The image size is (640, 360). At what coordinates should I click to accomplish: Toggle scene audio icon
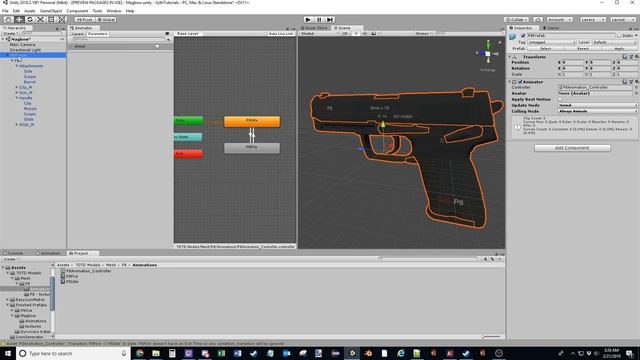tap(364, 33)
